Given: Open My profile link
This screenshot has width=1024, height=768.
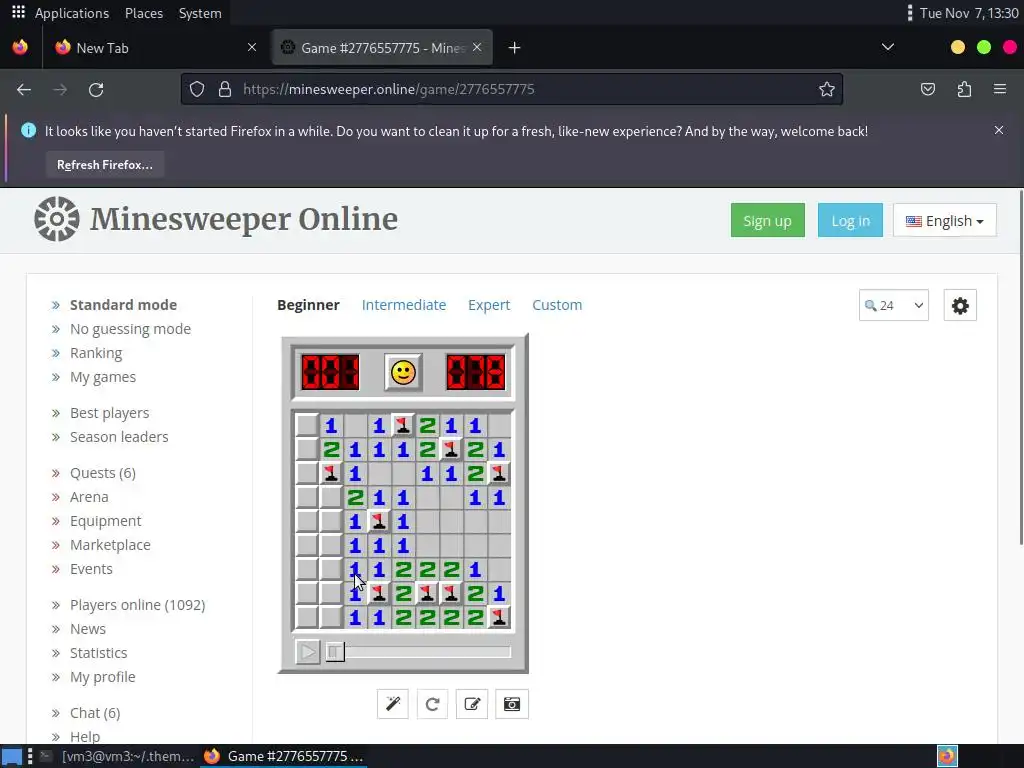Looking at the screenshot, I should tap(103, 677).
